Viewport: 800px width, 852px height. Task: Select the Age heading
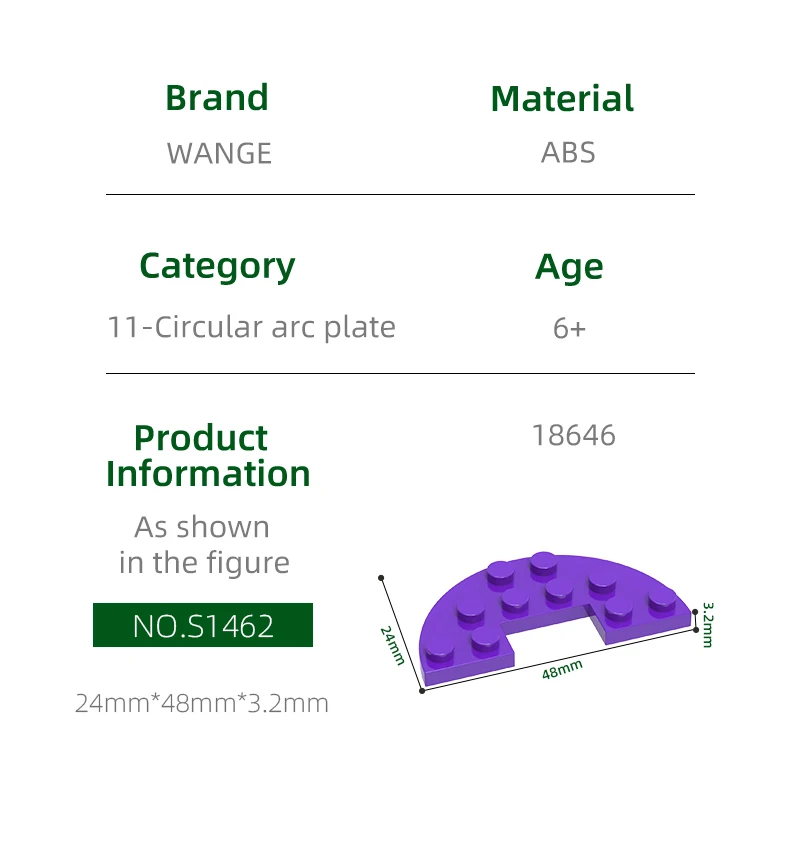569,267
